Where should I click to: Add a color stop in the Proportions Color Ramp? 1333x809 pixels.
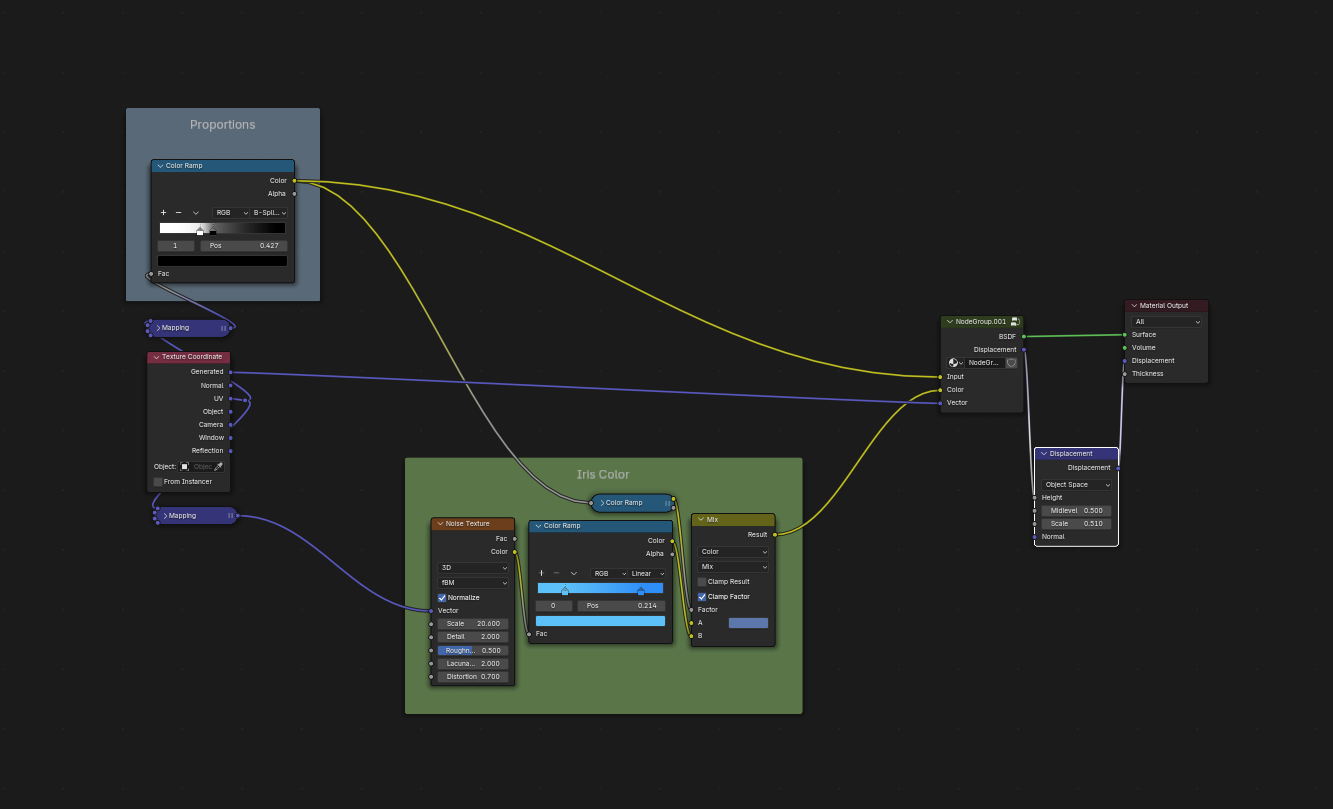pos(163,212)
